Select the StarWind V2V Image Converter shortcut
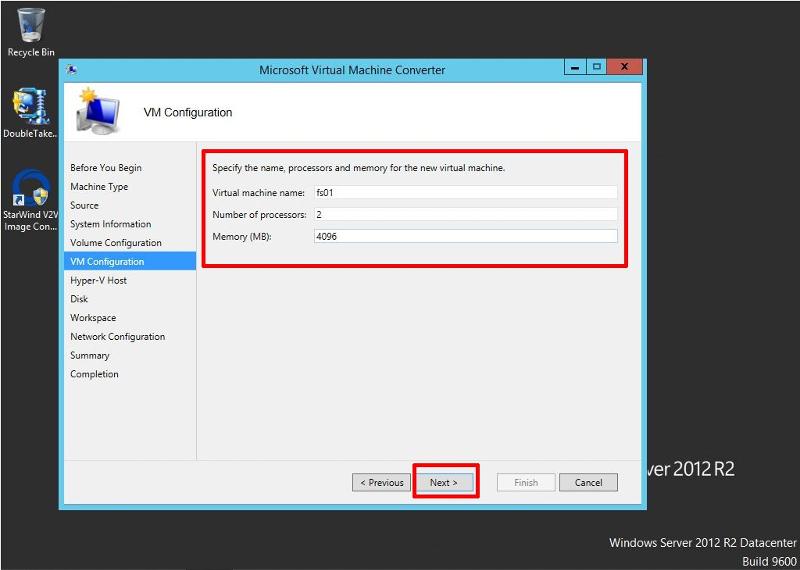Viewport: 800px width, 570px height. [x=30, y=201]
